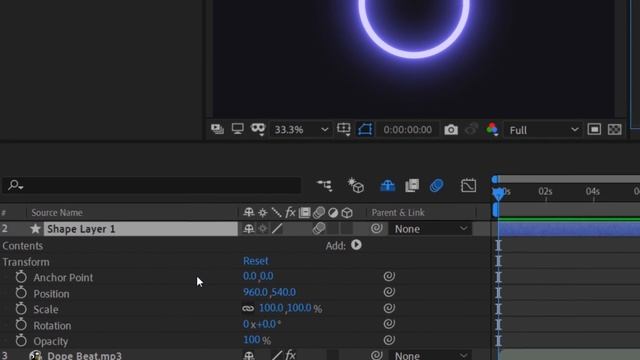This screenshot has height=360, width=640.
Task: Enable the Anchor Point stopwatch
Action: tap(21, 277)
